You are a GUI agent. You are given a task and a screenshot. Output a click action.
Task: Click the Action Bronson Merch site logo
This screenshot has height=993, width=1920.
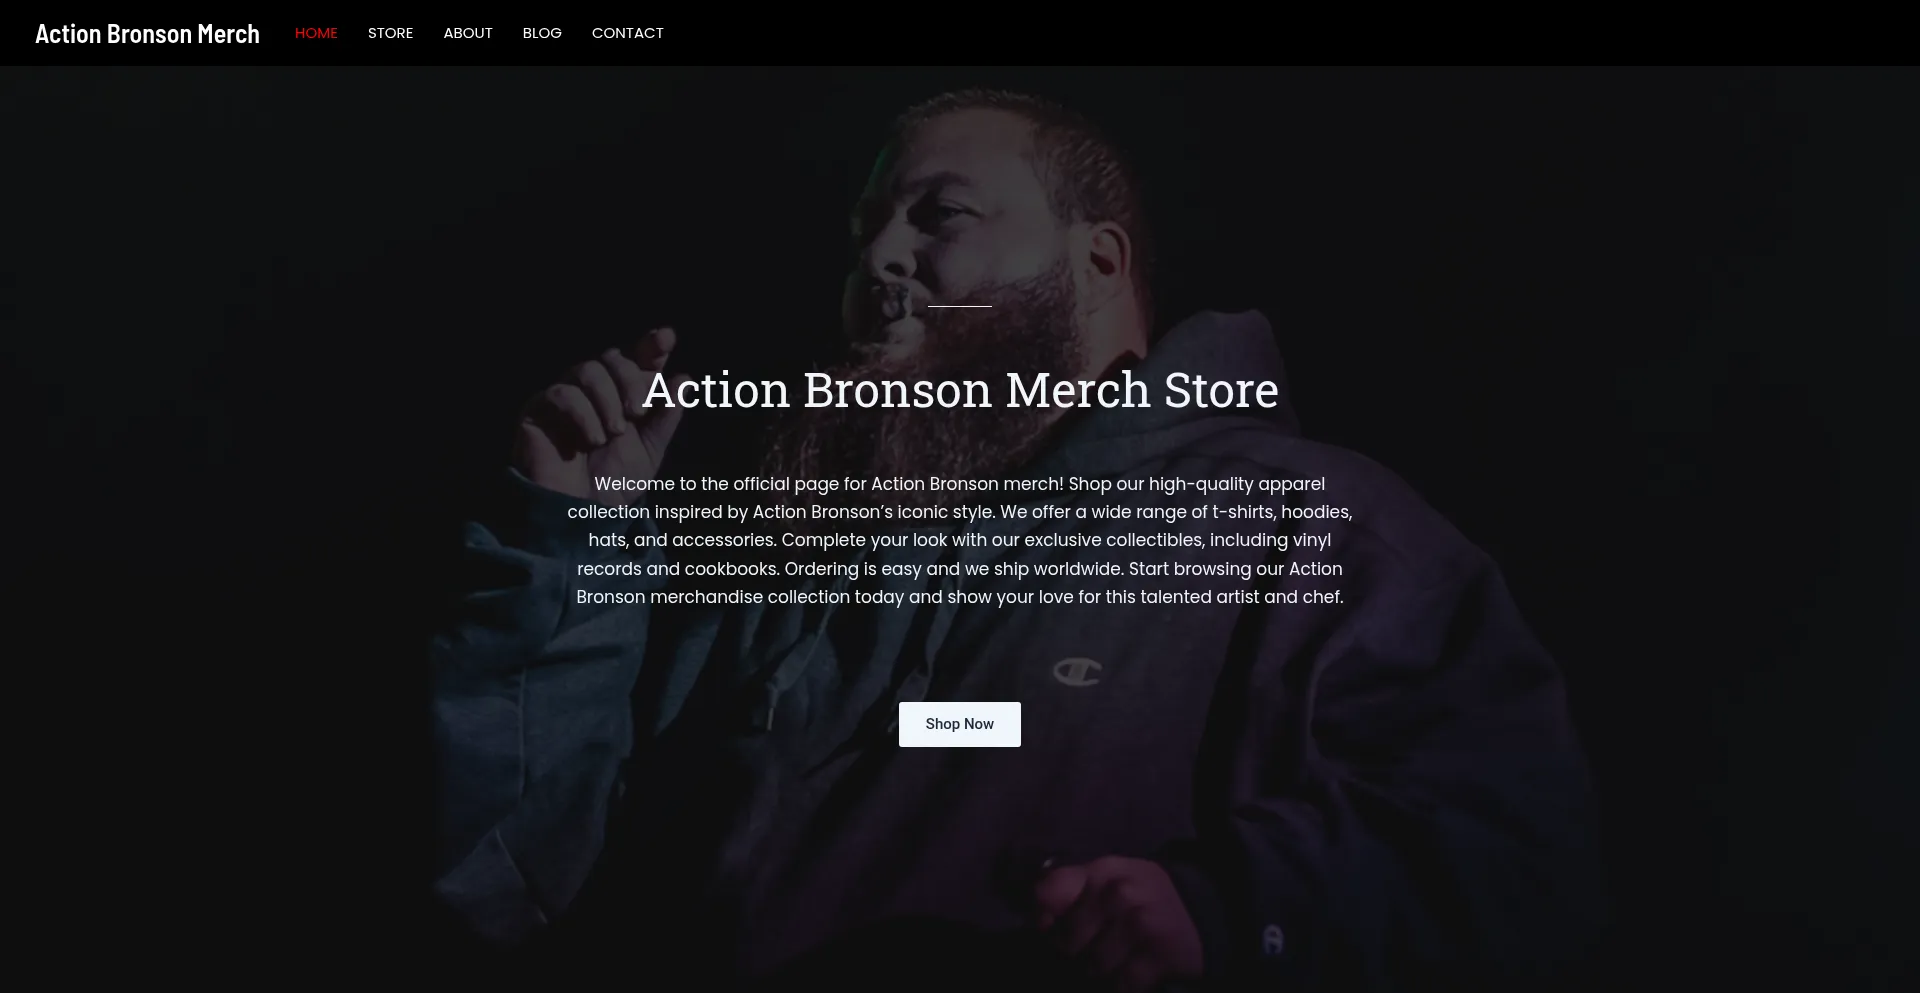pos(147,34)
